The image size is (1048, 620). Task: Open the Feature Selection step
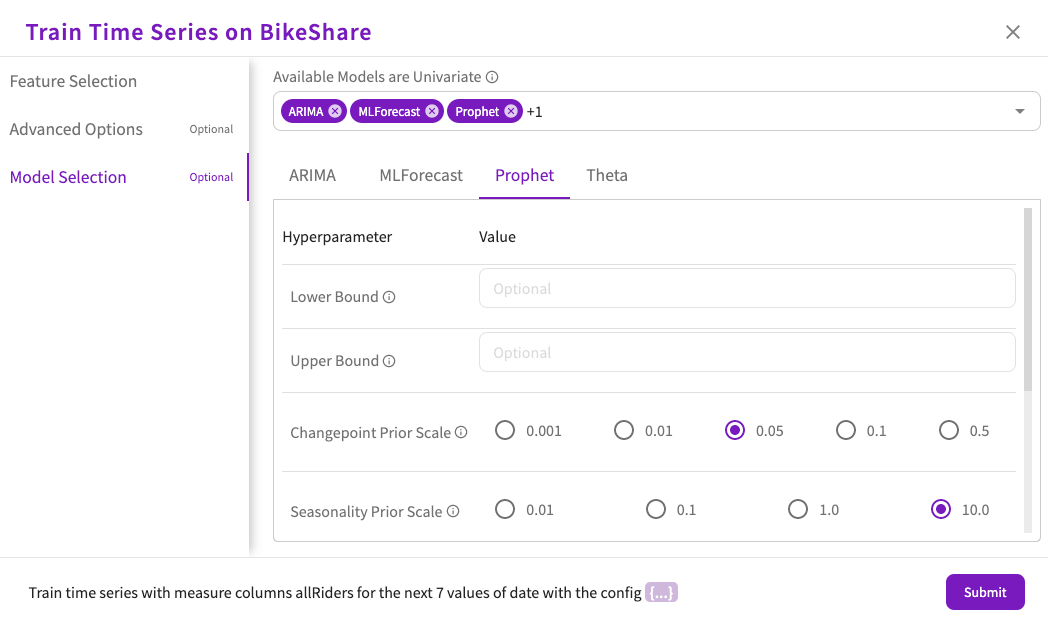pyautogui.click(x=124, y=81)
